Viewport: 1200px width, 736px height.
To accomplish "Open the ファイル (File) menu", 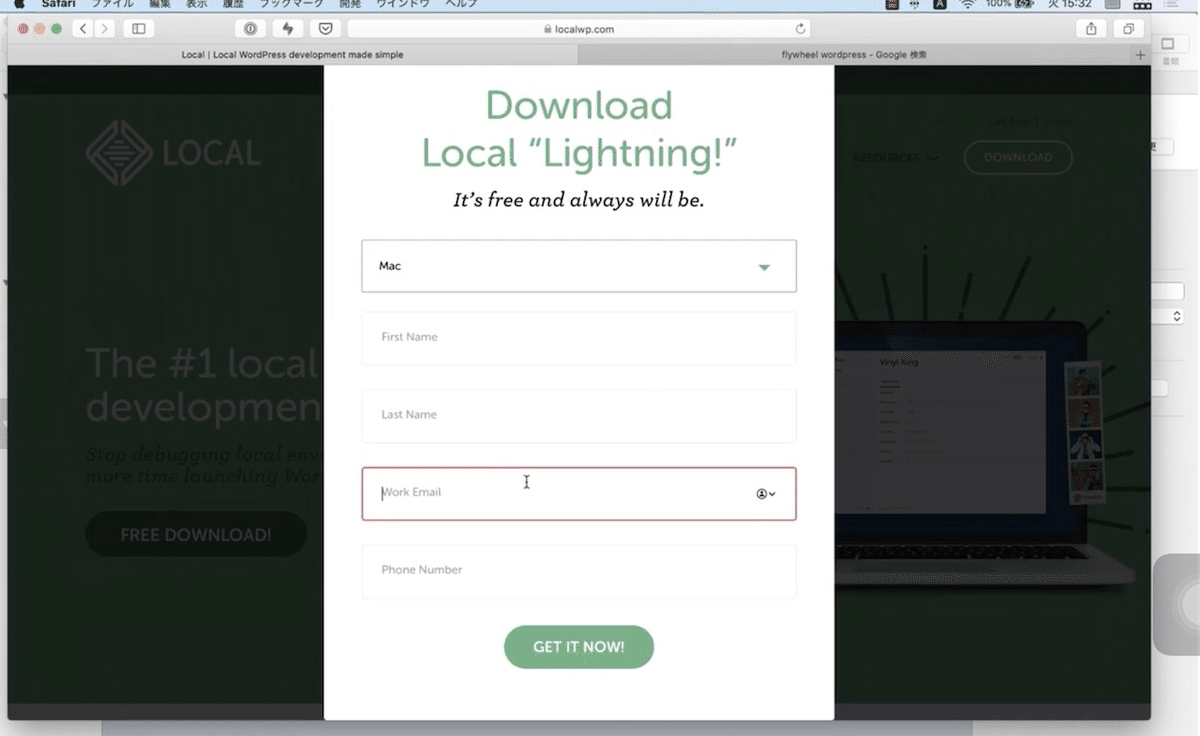I will 112,4.
